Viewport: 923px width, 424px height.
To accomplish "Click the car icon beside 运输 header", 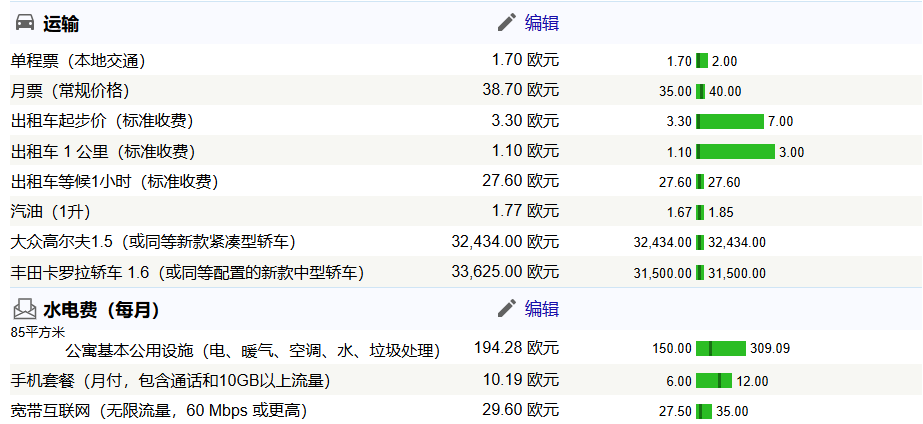I will pos(24,23).
